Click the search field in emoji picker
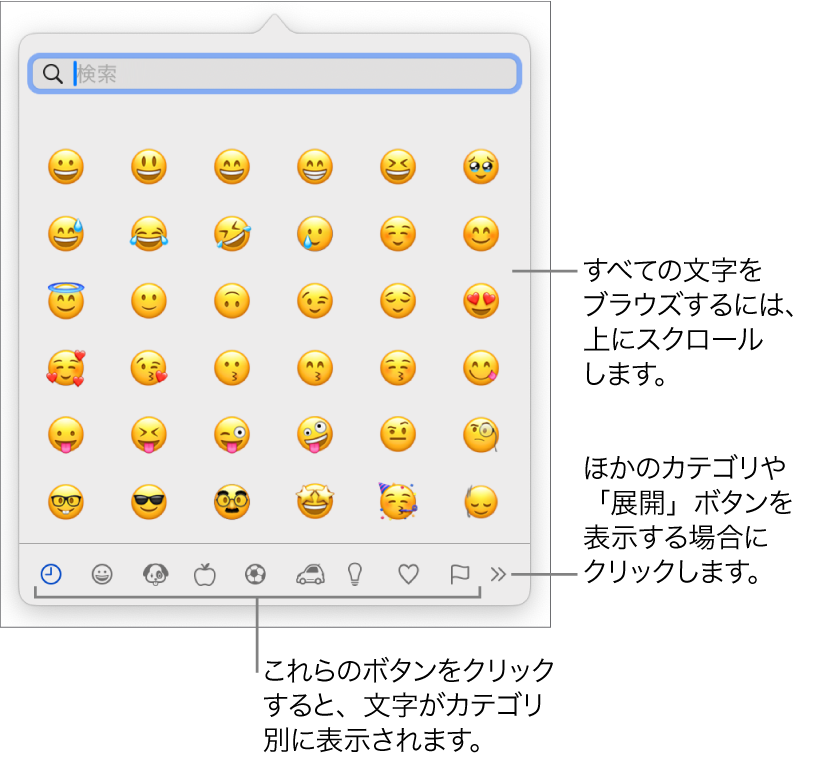817x761 pixels. [274, 73]
